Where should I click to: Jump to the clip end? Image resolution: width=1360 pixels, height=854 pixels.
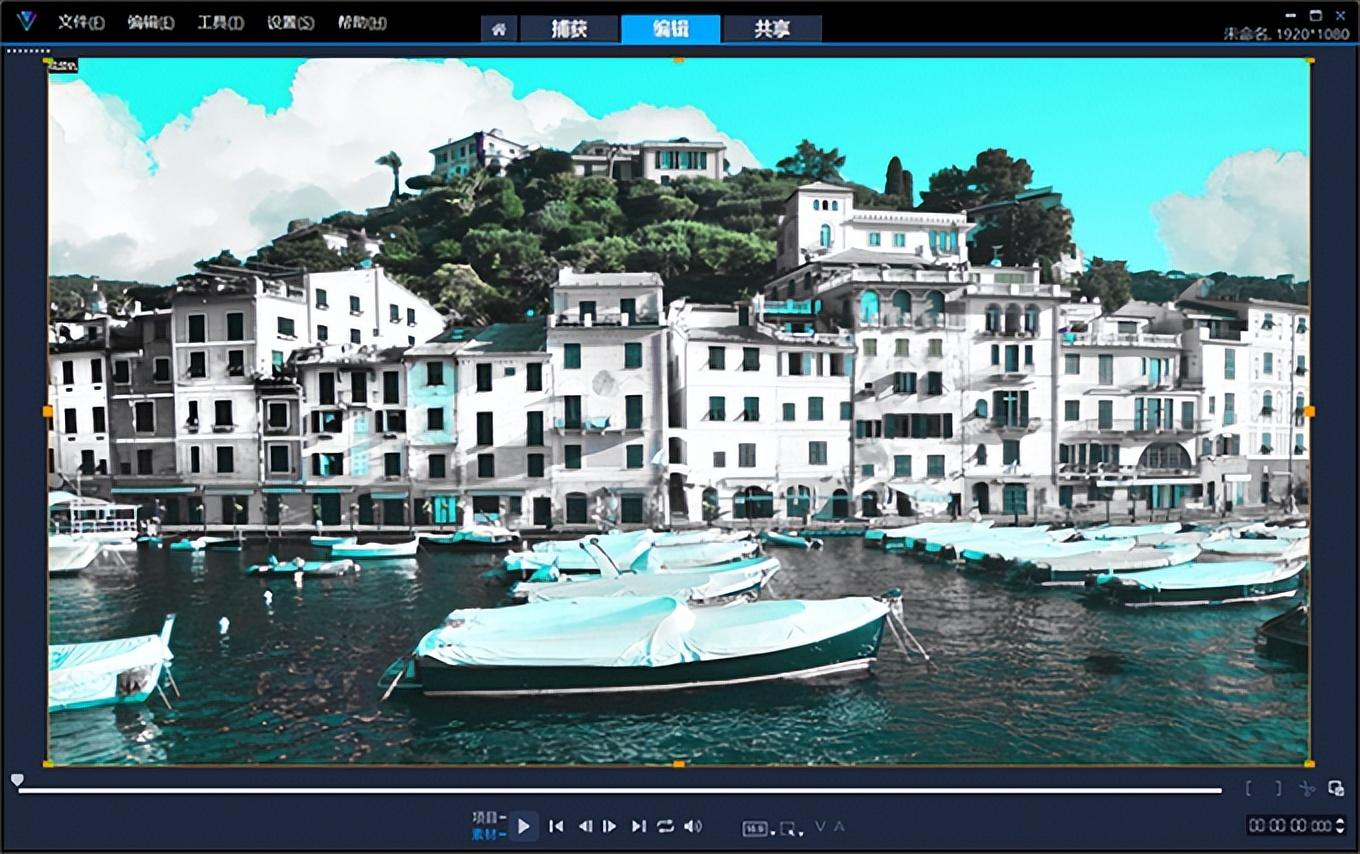[638, 826]
